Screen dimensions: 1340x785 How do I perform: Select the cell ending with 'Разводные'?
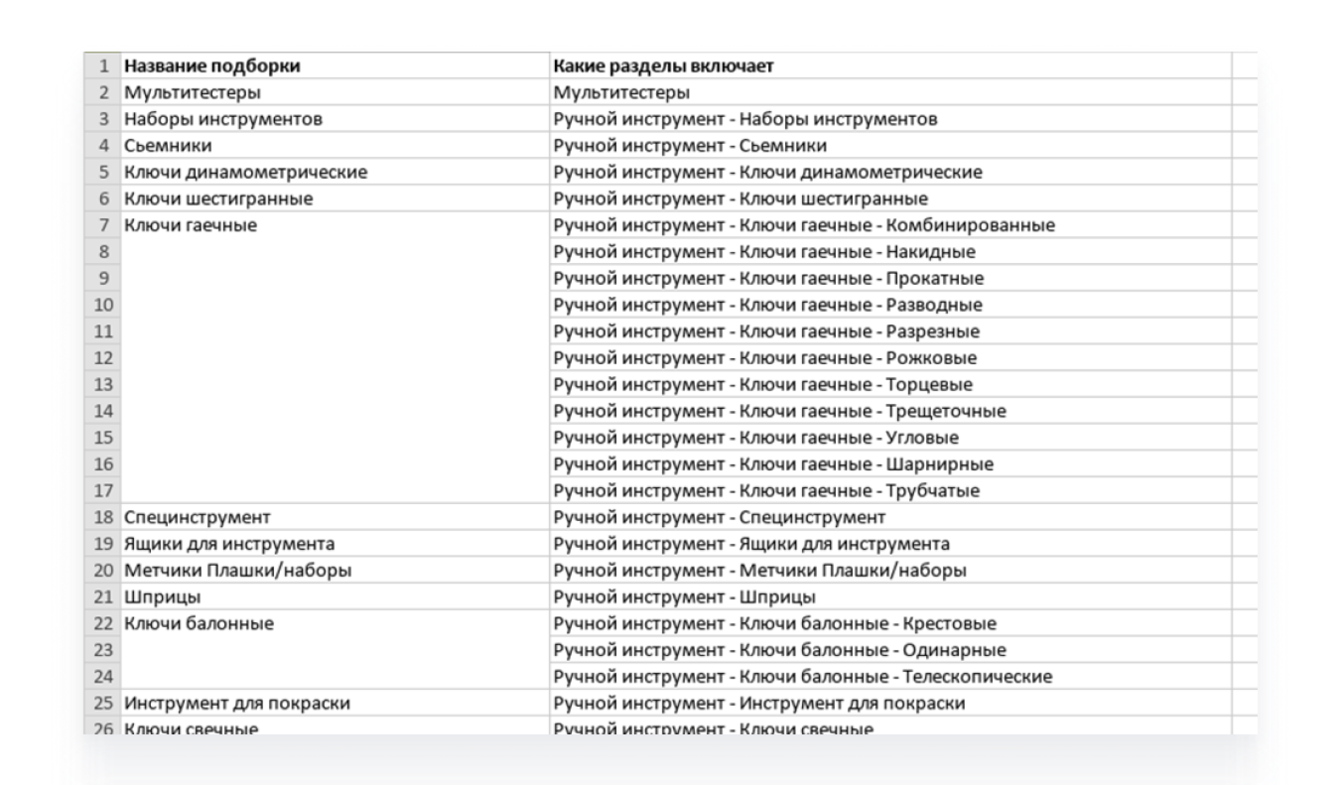[x=768, y=305]
